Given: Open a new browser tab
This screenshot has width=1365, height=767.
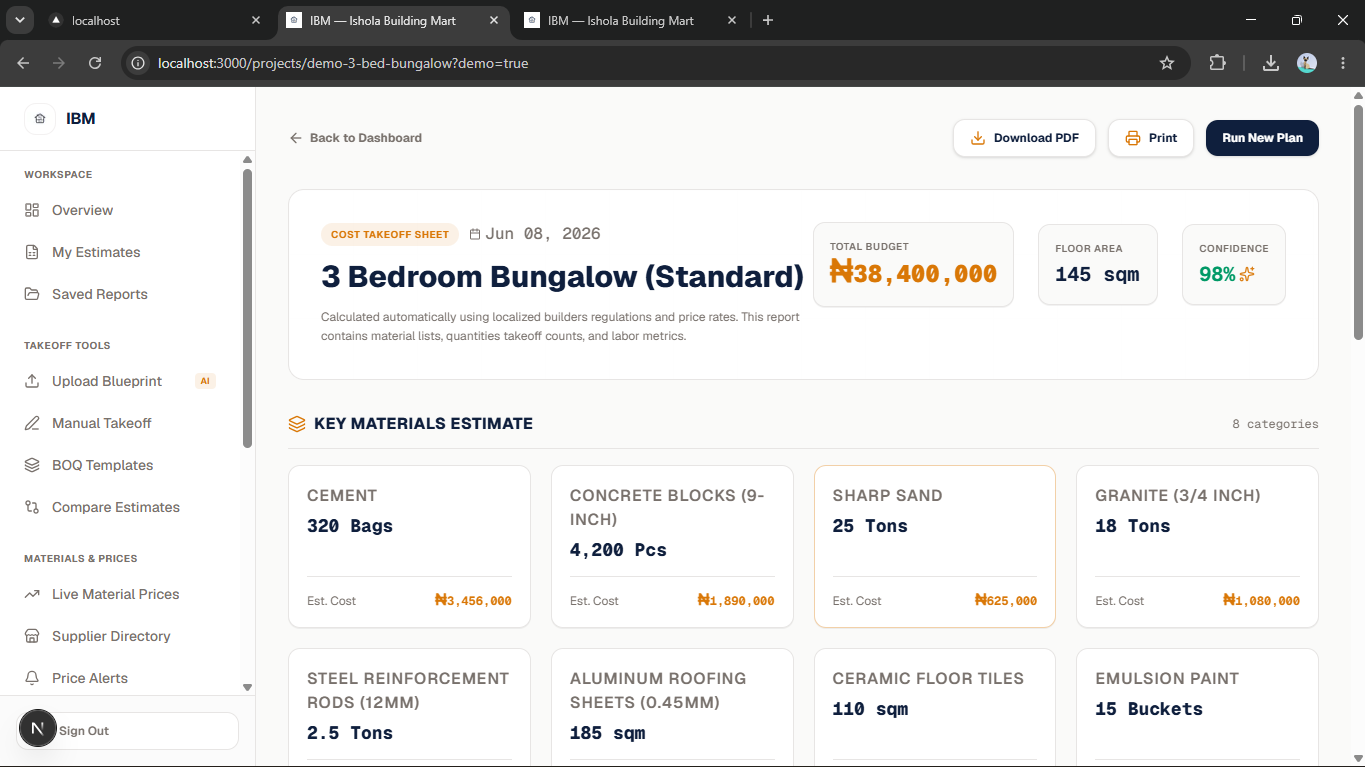Looking at the screenshot, I should 768,20.
